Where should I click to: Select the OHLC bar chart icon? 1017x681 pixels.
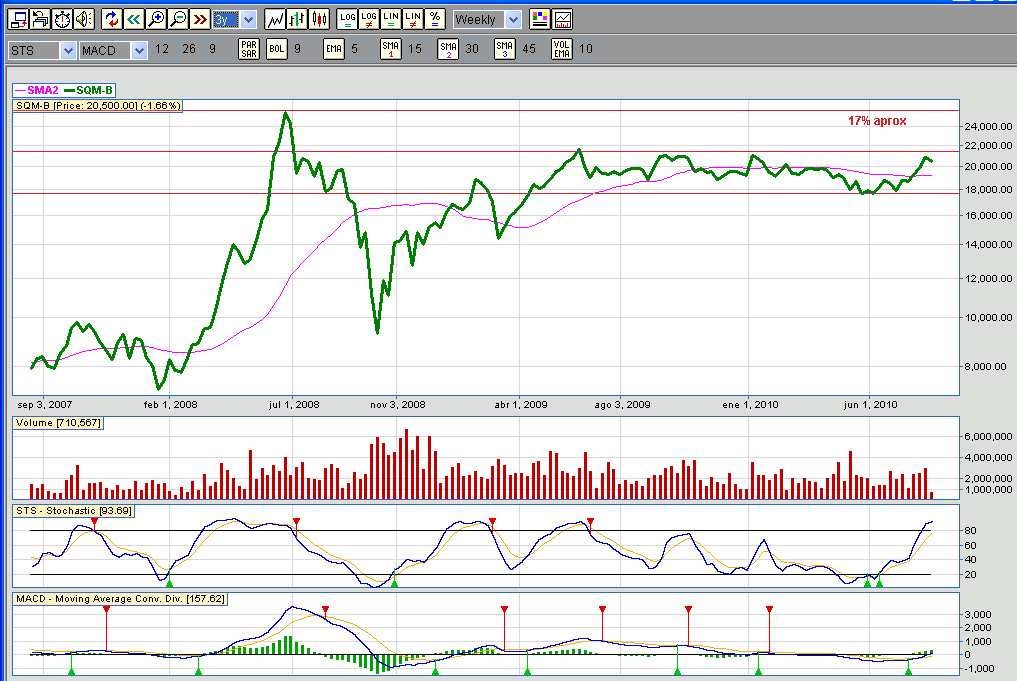(297, 19)
